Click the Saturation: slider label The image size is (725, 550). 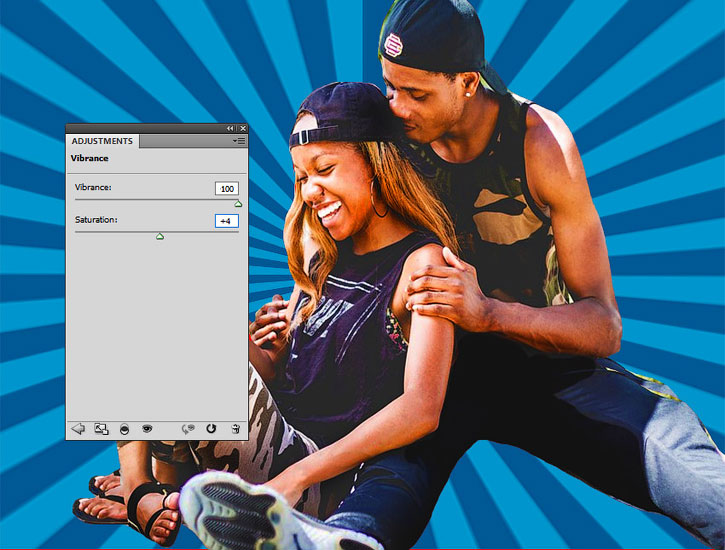[x=96, y=220]
